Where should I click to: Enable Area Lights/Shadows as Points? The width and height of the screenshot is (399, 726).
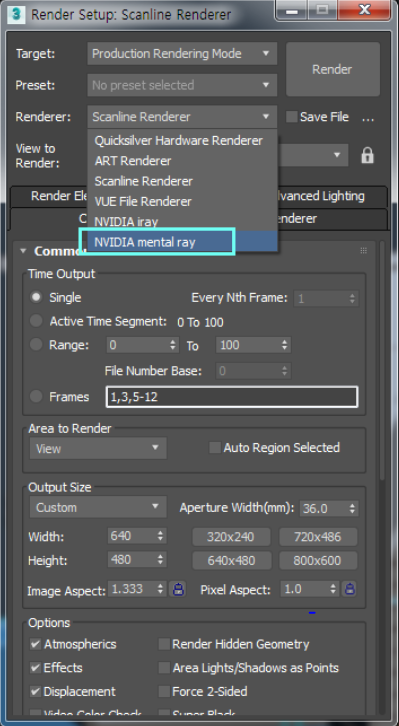[164, 668]
